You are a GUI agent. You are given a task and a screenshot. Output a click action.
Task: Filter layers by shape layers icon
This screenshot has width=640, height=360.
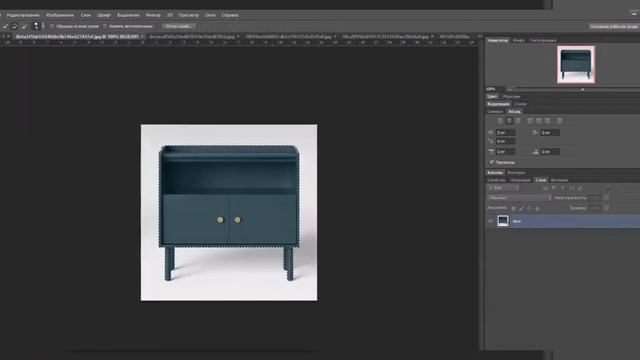pyautogui.click(x=571, y=188)
